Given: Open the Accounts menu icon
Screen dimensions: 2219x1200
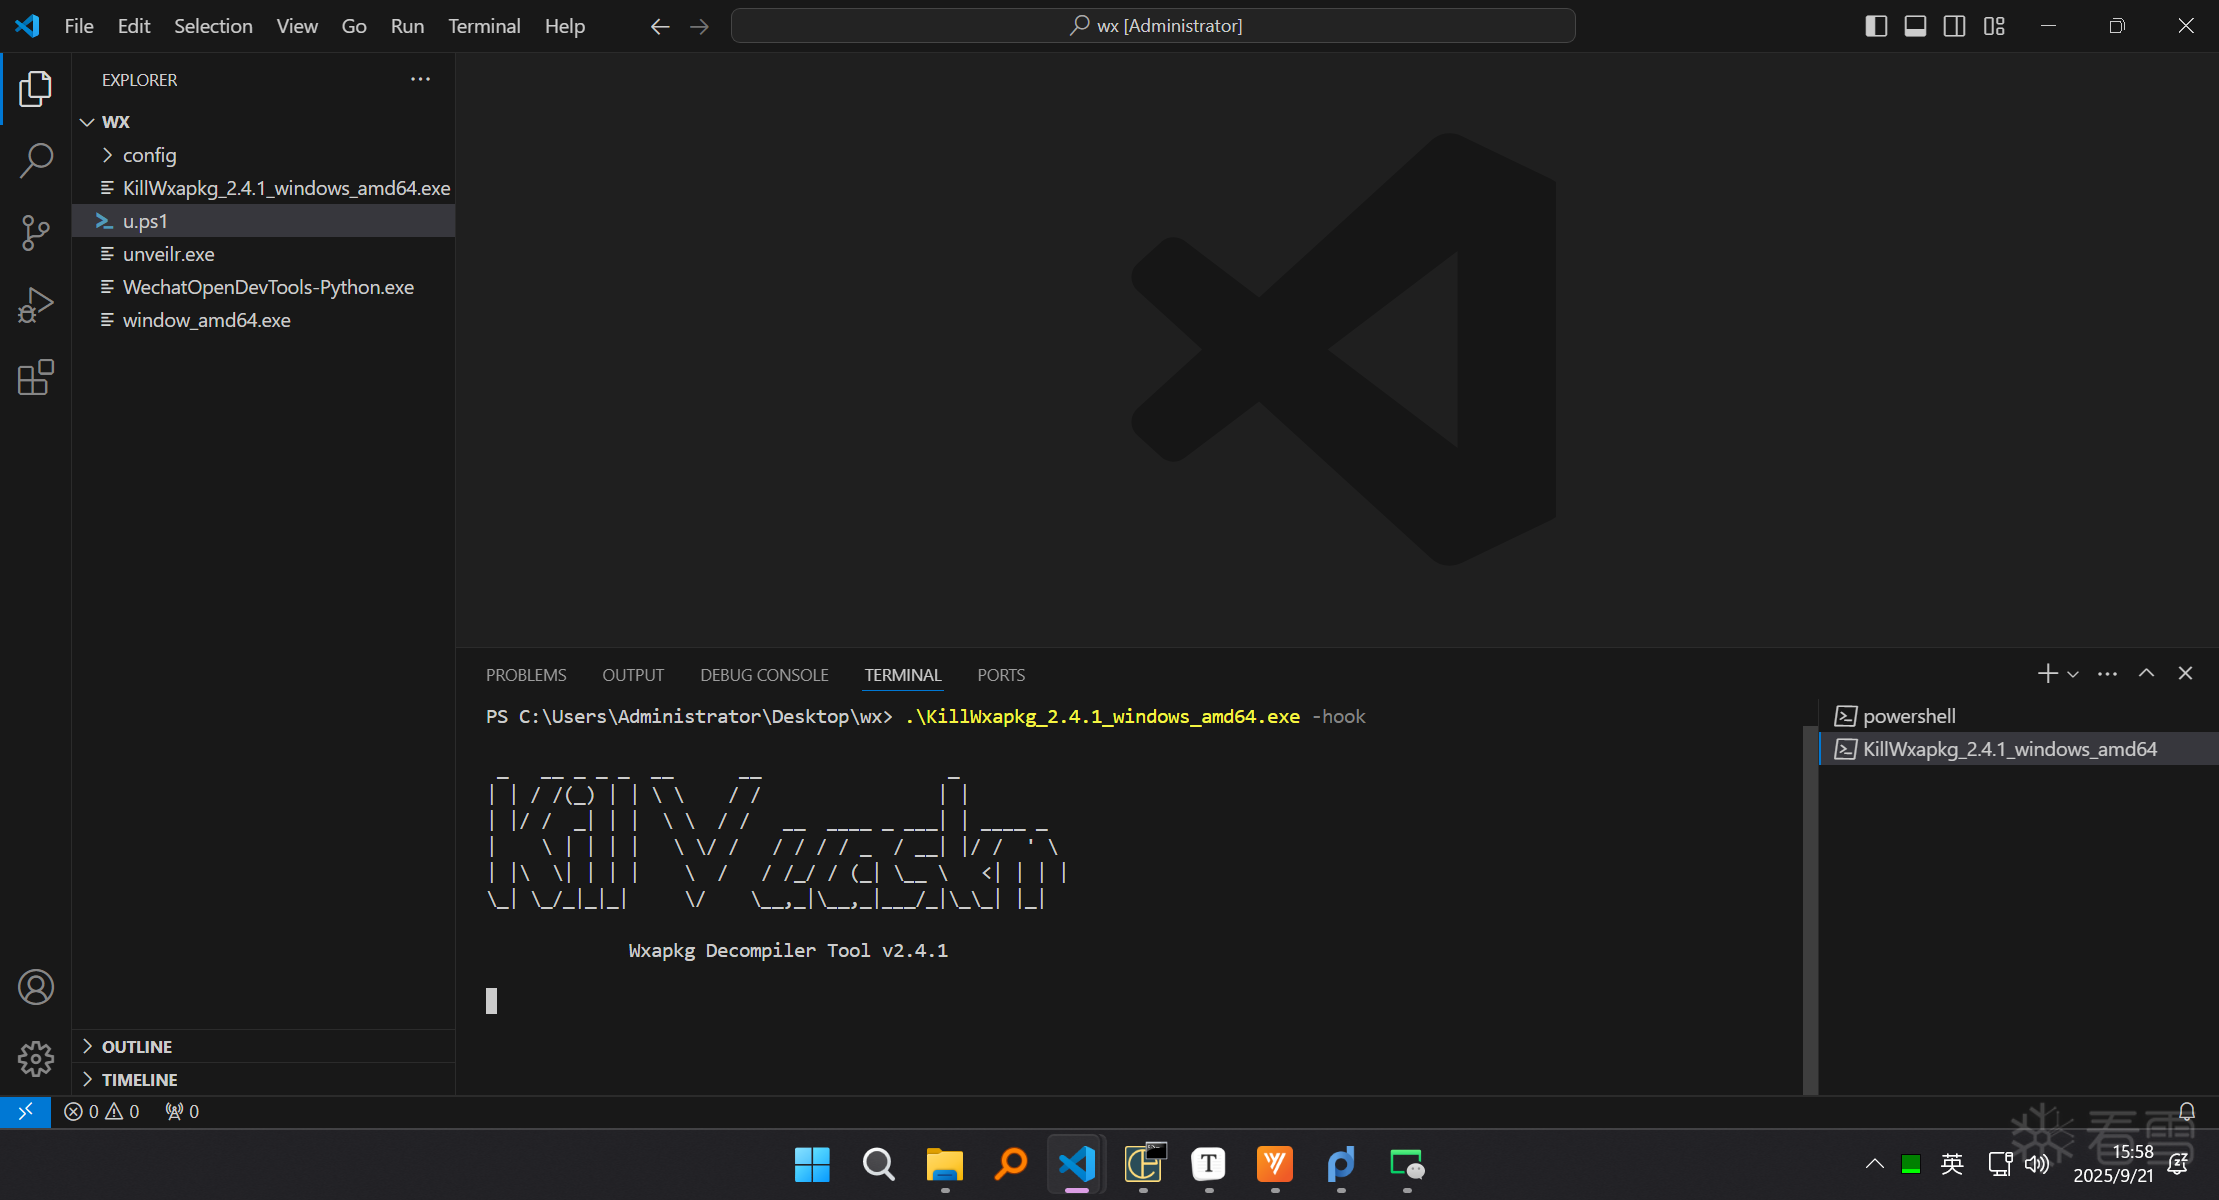Looking at the screenshot, I should click(x=36, y=988).
